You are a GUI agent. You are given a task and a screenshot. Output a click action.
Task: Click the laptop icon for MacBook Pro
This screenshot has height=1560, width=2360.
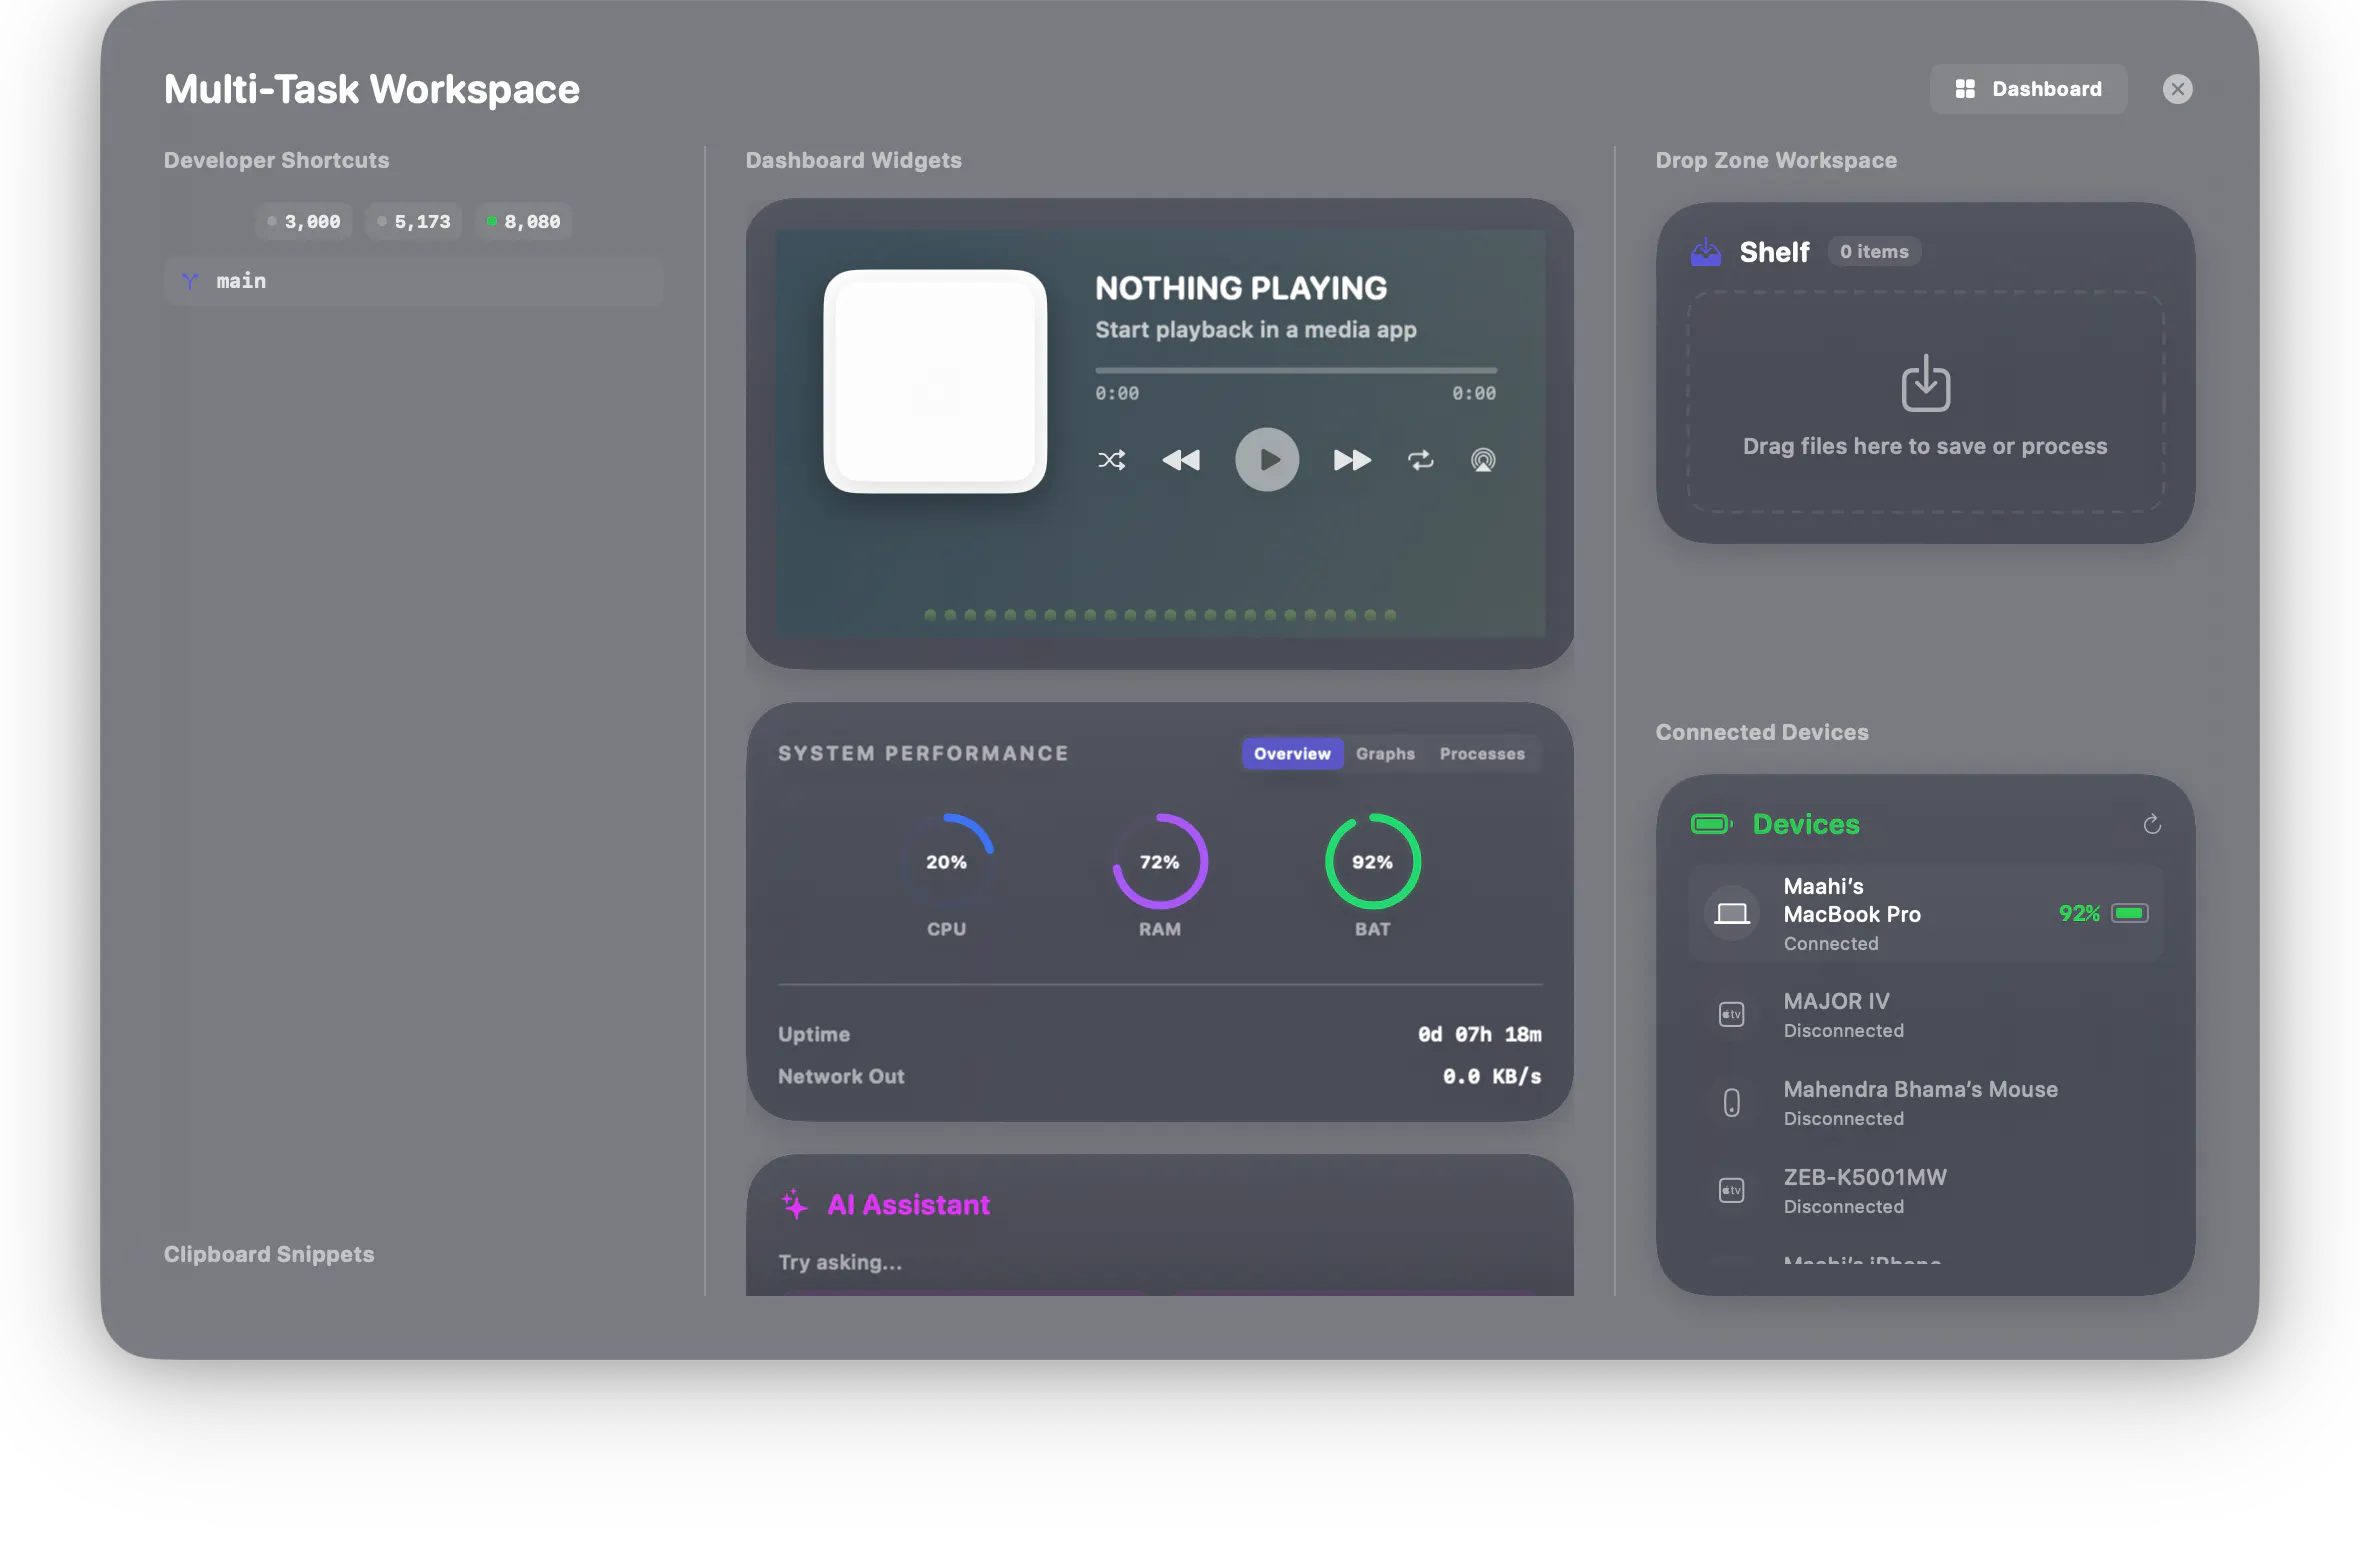click(1732, 913)
